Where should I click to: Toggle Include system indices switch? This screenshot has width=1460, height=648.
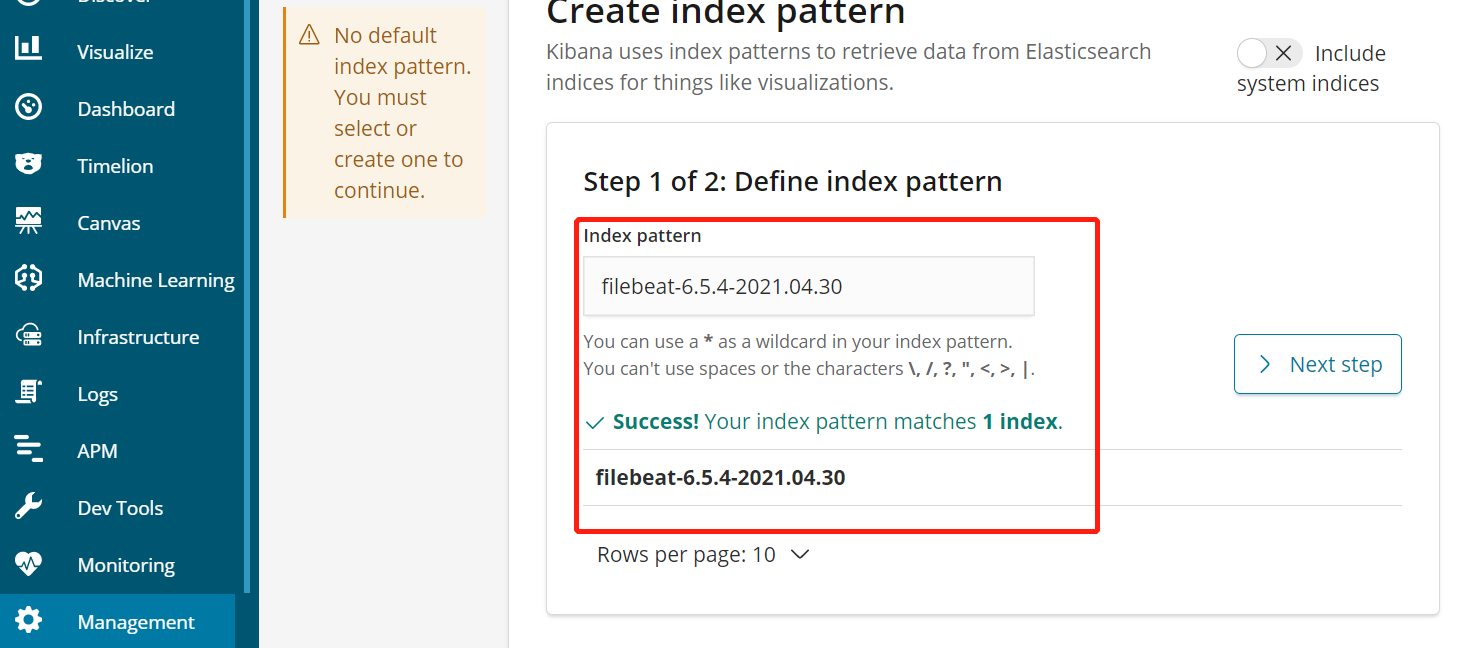click(1269, 53)
